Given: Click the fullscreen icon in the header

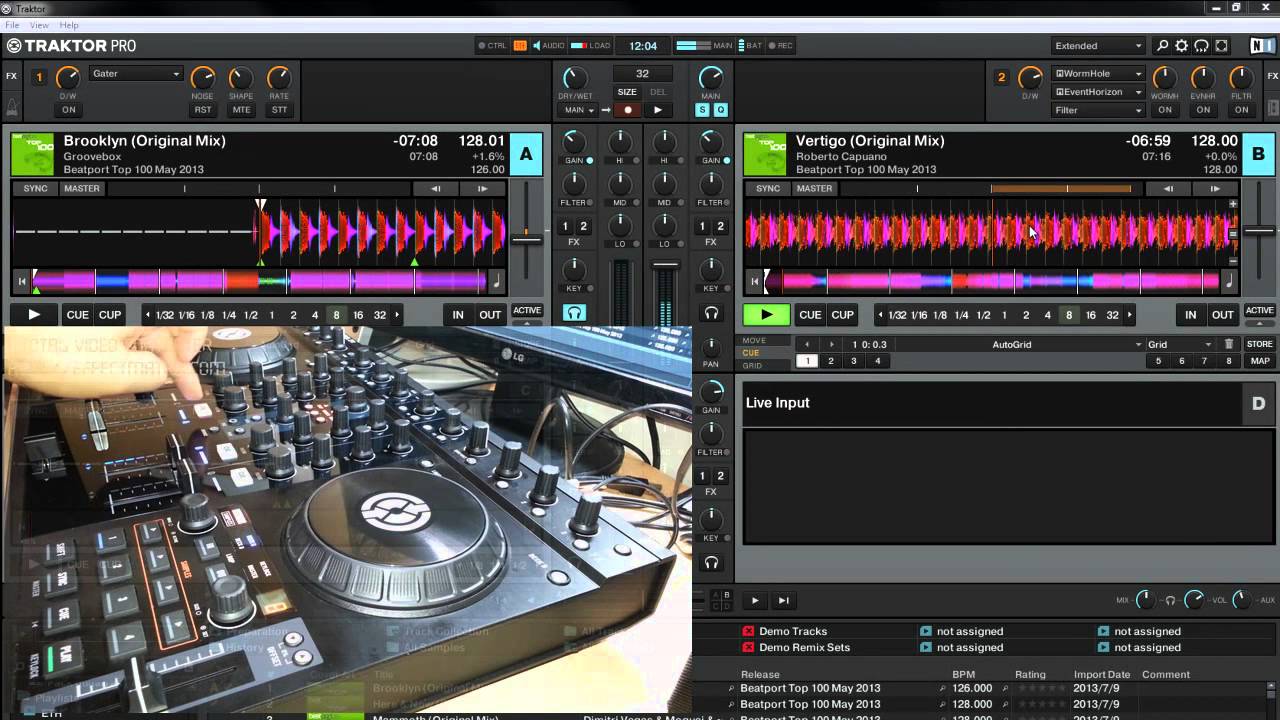Looking at the screenshot, I should coord(1221,46).
